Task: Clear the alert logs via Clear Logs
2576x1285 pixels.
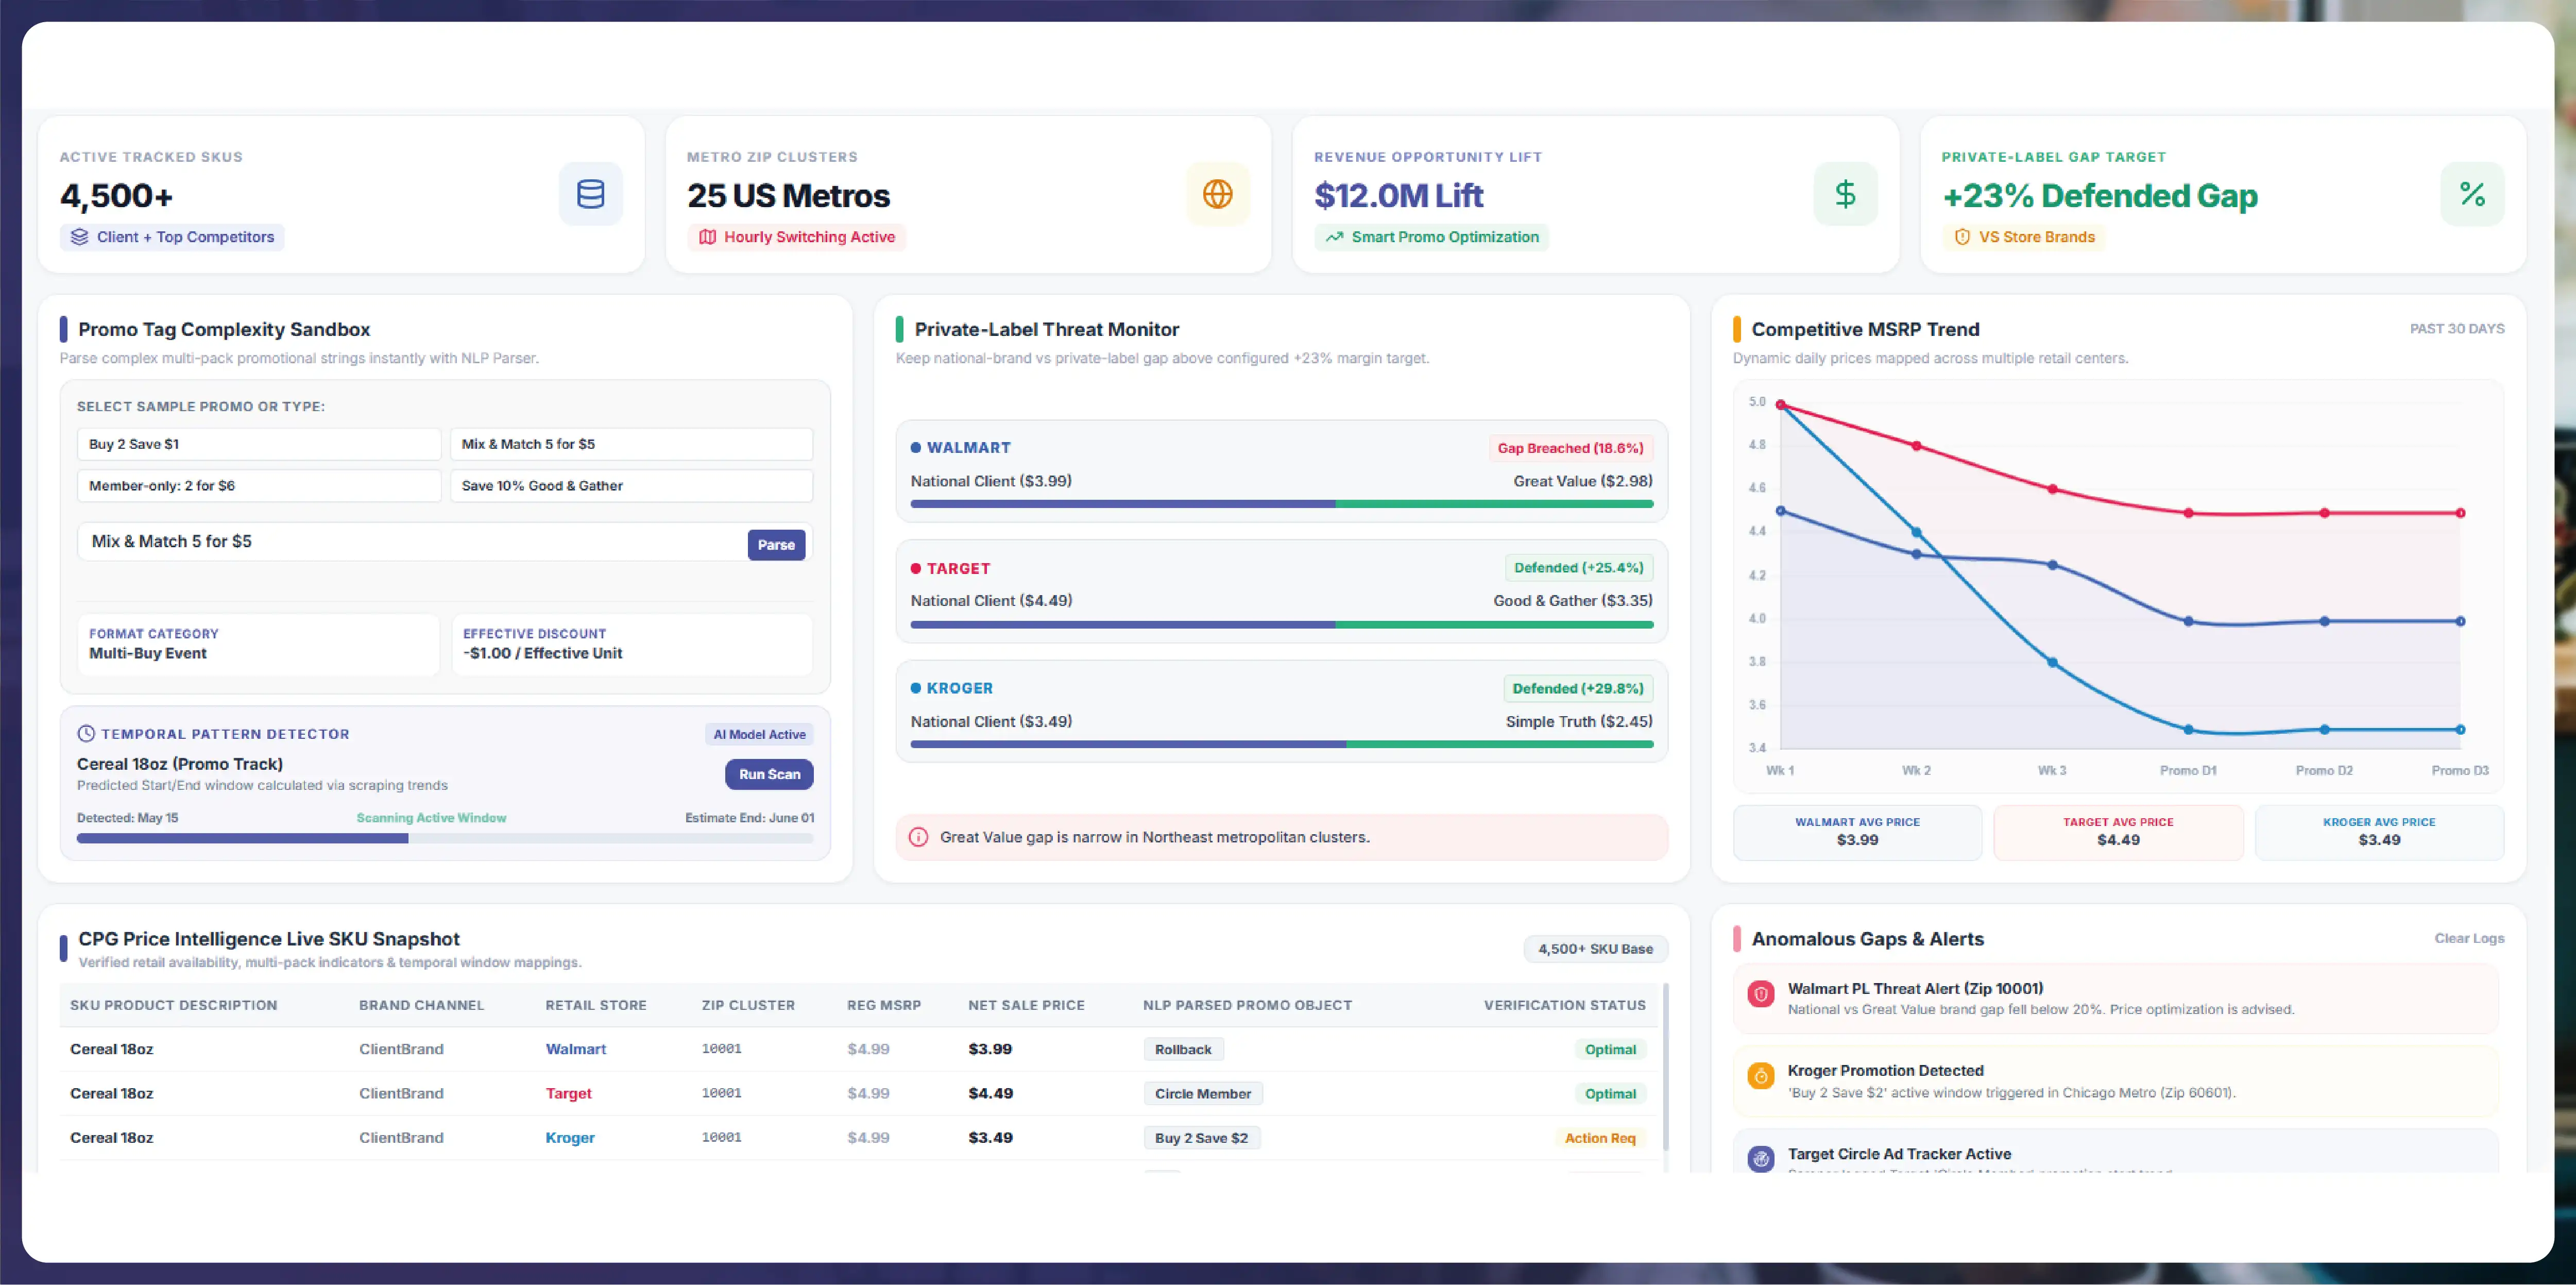Action: pos(2469,938)
